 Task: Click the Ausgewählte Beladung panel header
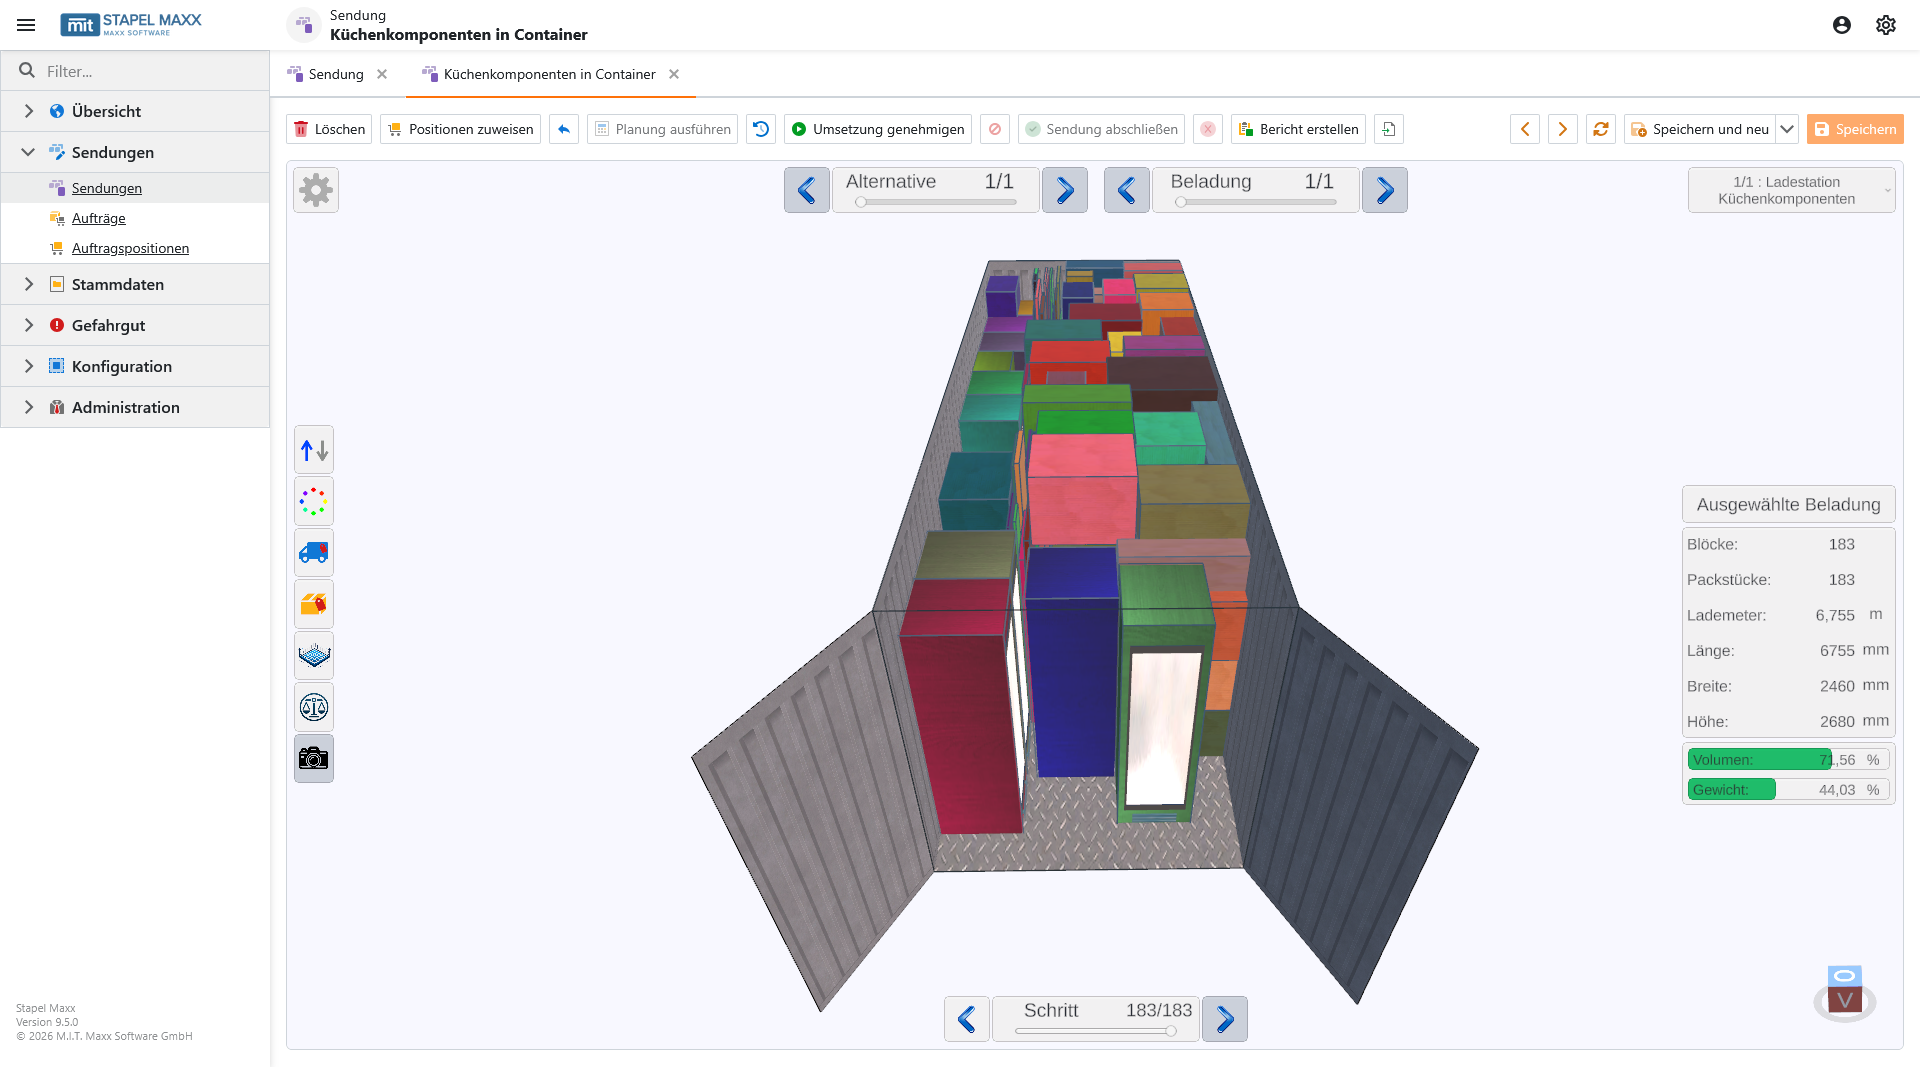point(1789,504)
